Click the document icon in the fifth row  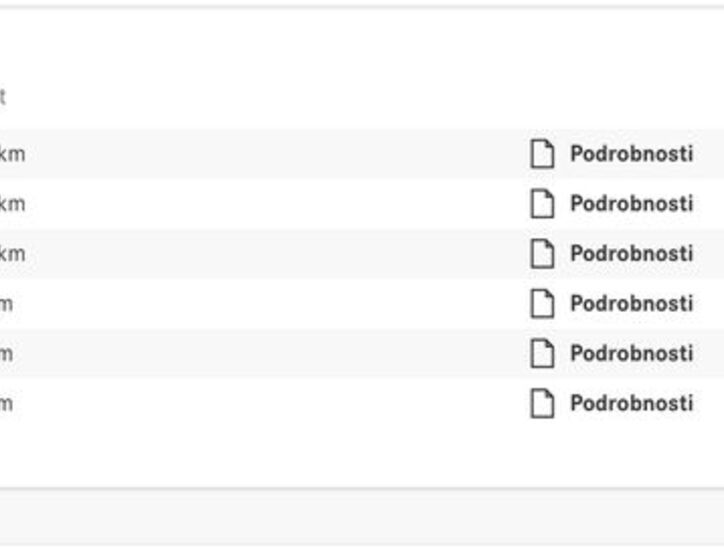pos(542,354)
